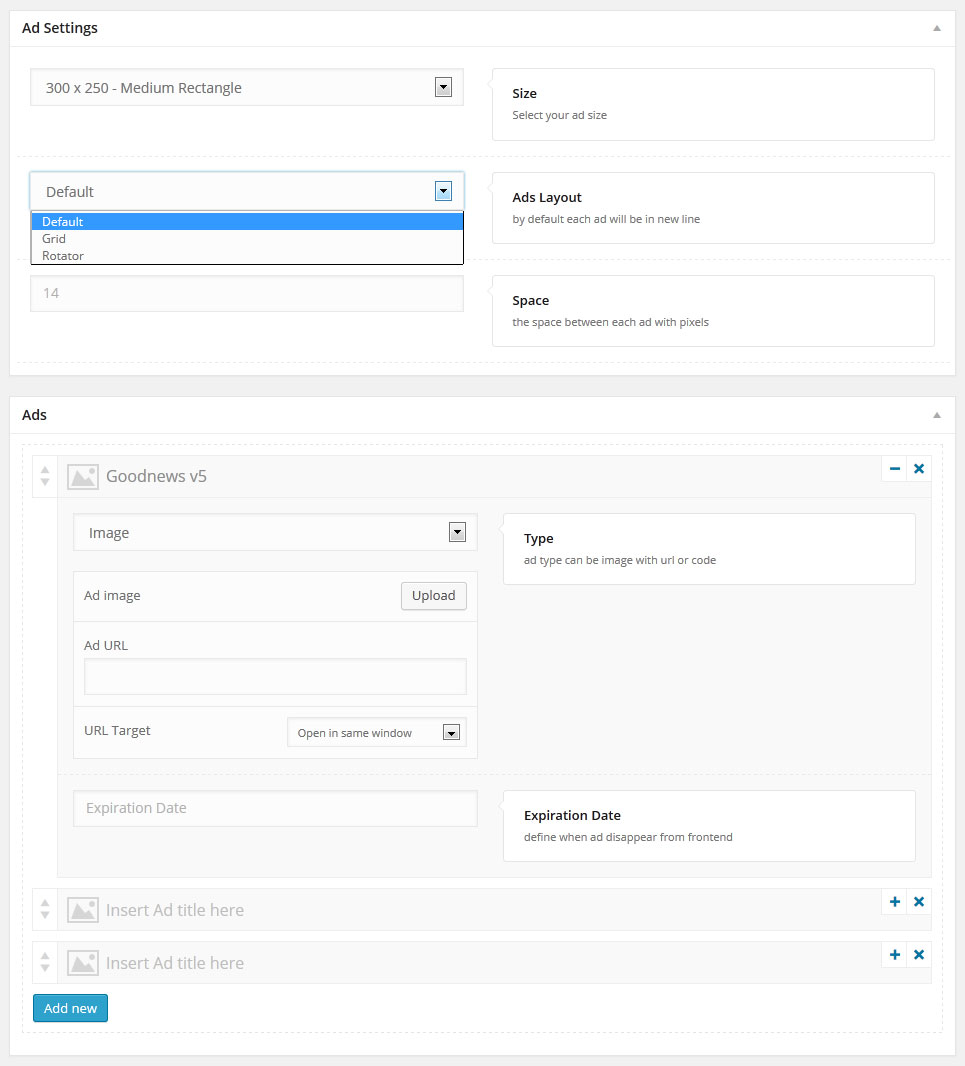Expand the third ad with plus icon
Screen dimensions: 965x1066
[894, 955]
